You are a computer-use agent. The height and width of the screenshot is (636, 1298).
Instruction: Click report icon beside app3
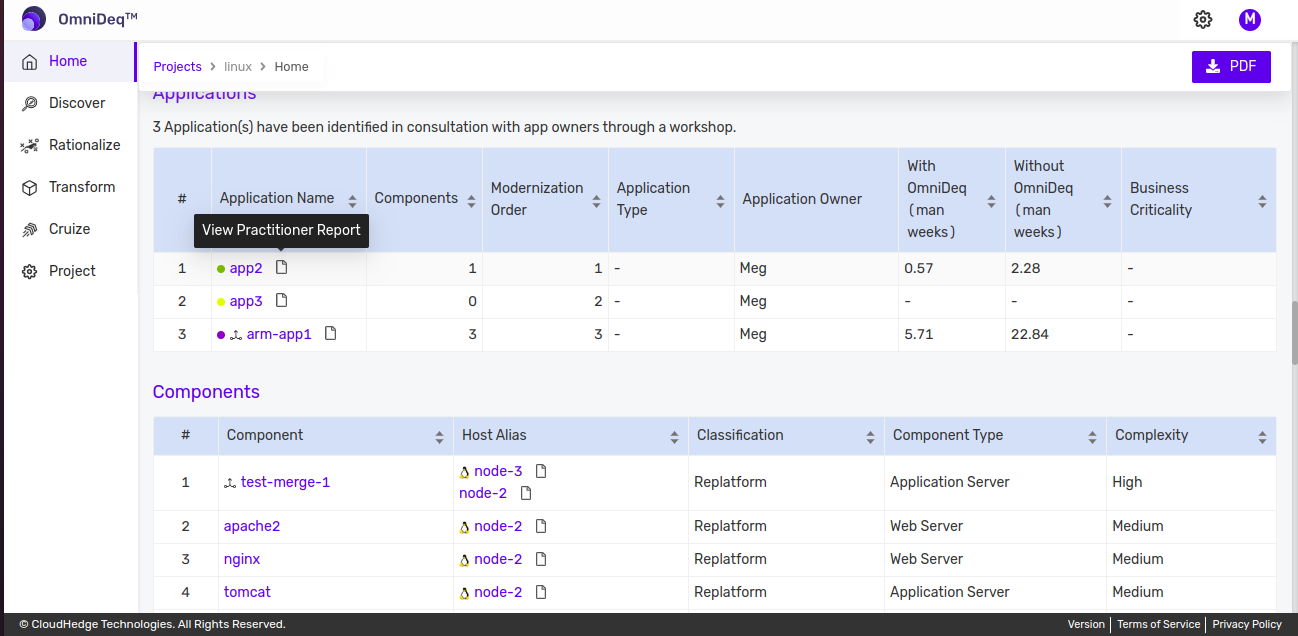(282, 300)
